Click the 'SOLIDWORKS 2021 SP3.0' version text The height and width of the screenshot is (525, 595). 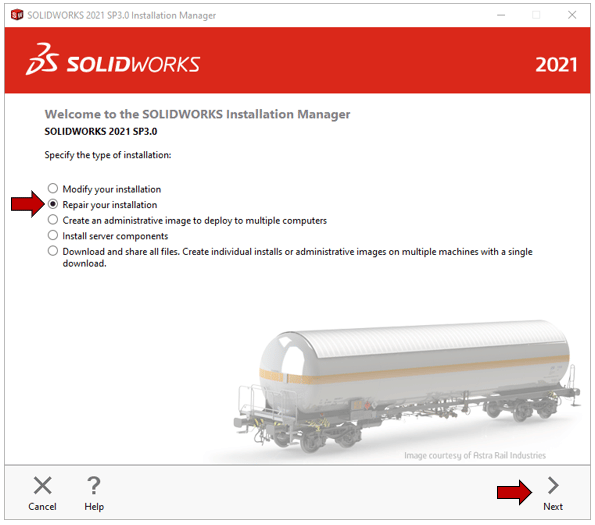[101, 132]
